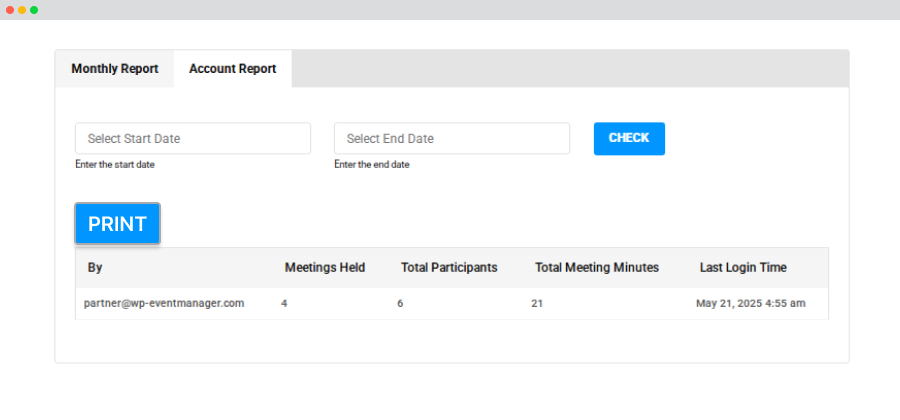Select the Account Report tab
The height and width of the screenshot is (420, 900).
232,69
